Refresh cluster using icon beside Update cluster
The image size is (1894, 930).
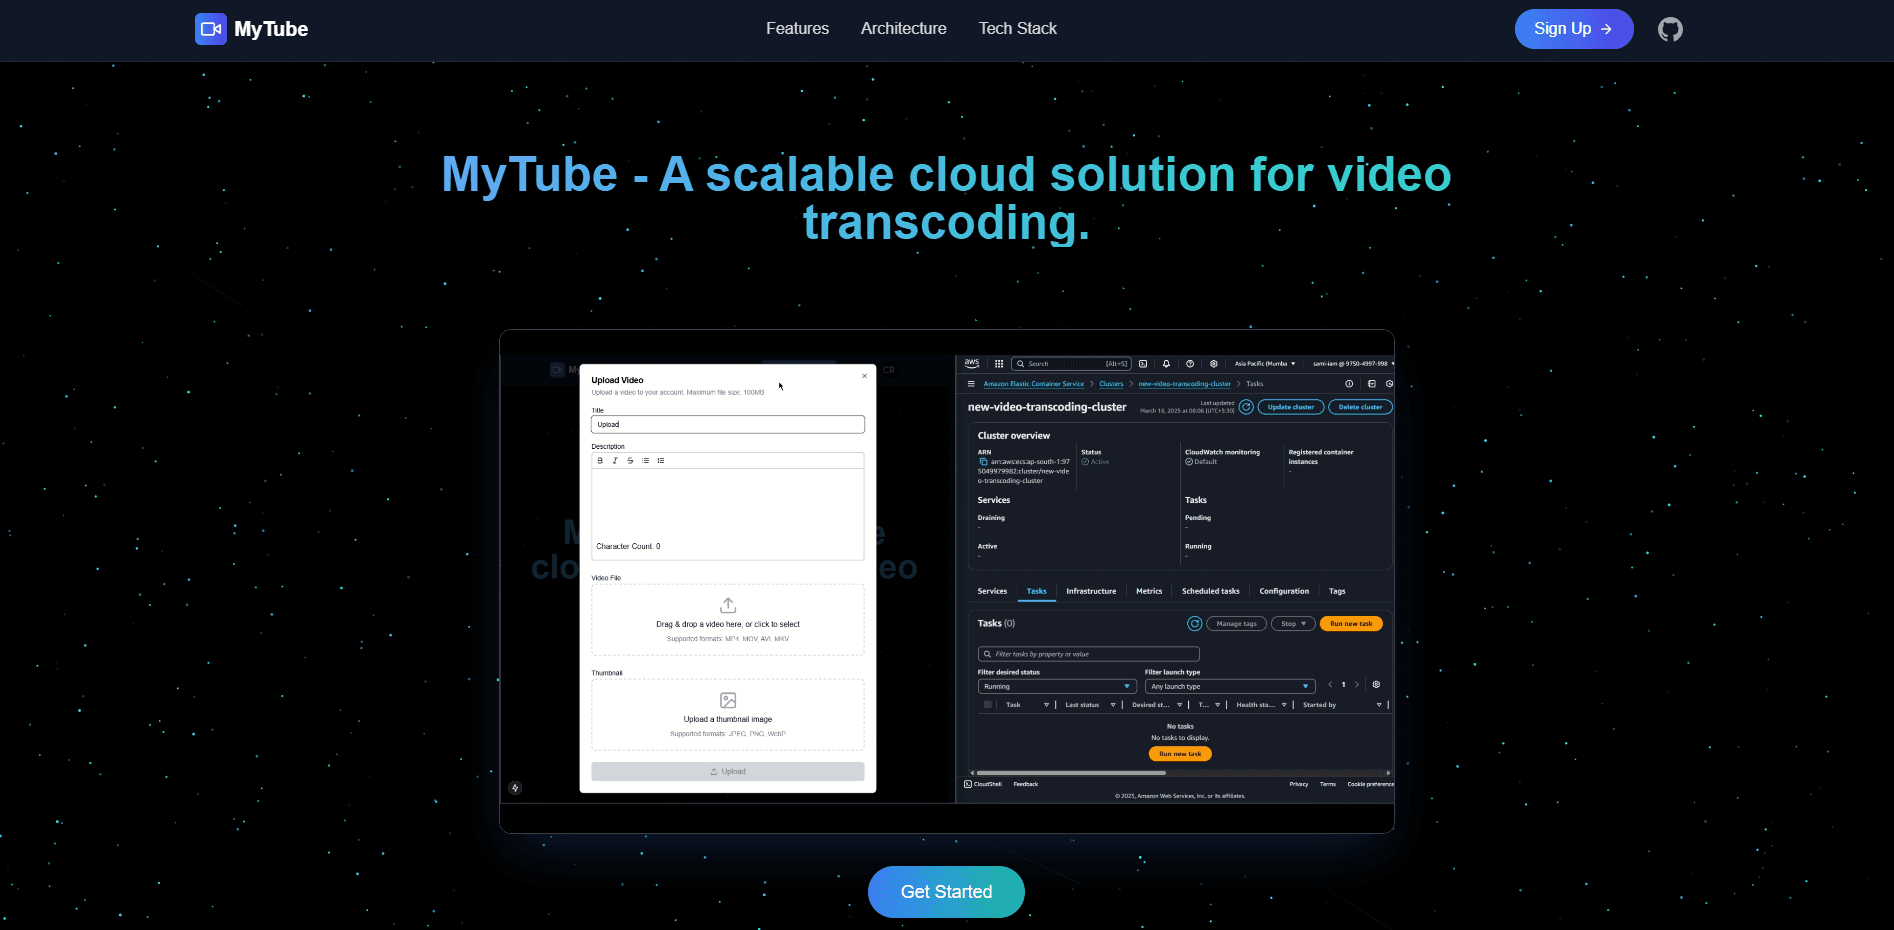[1246, 407]
